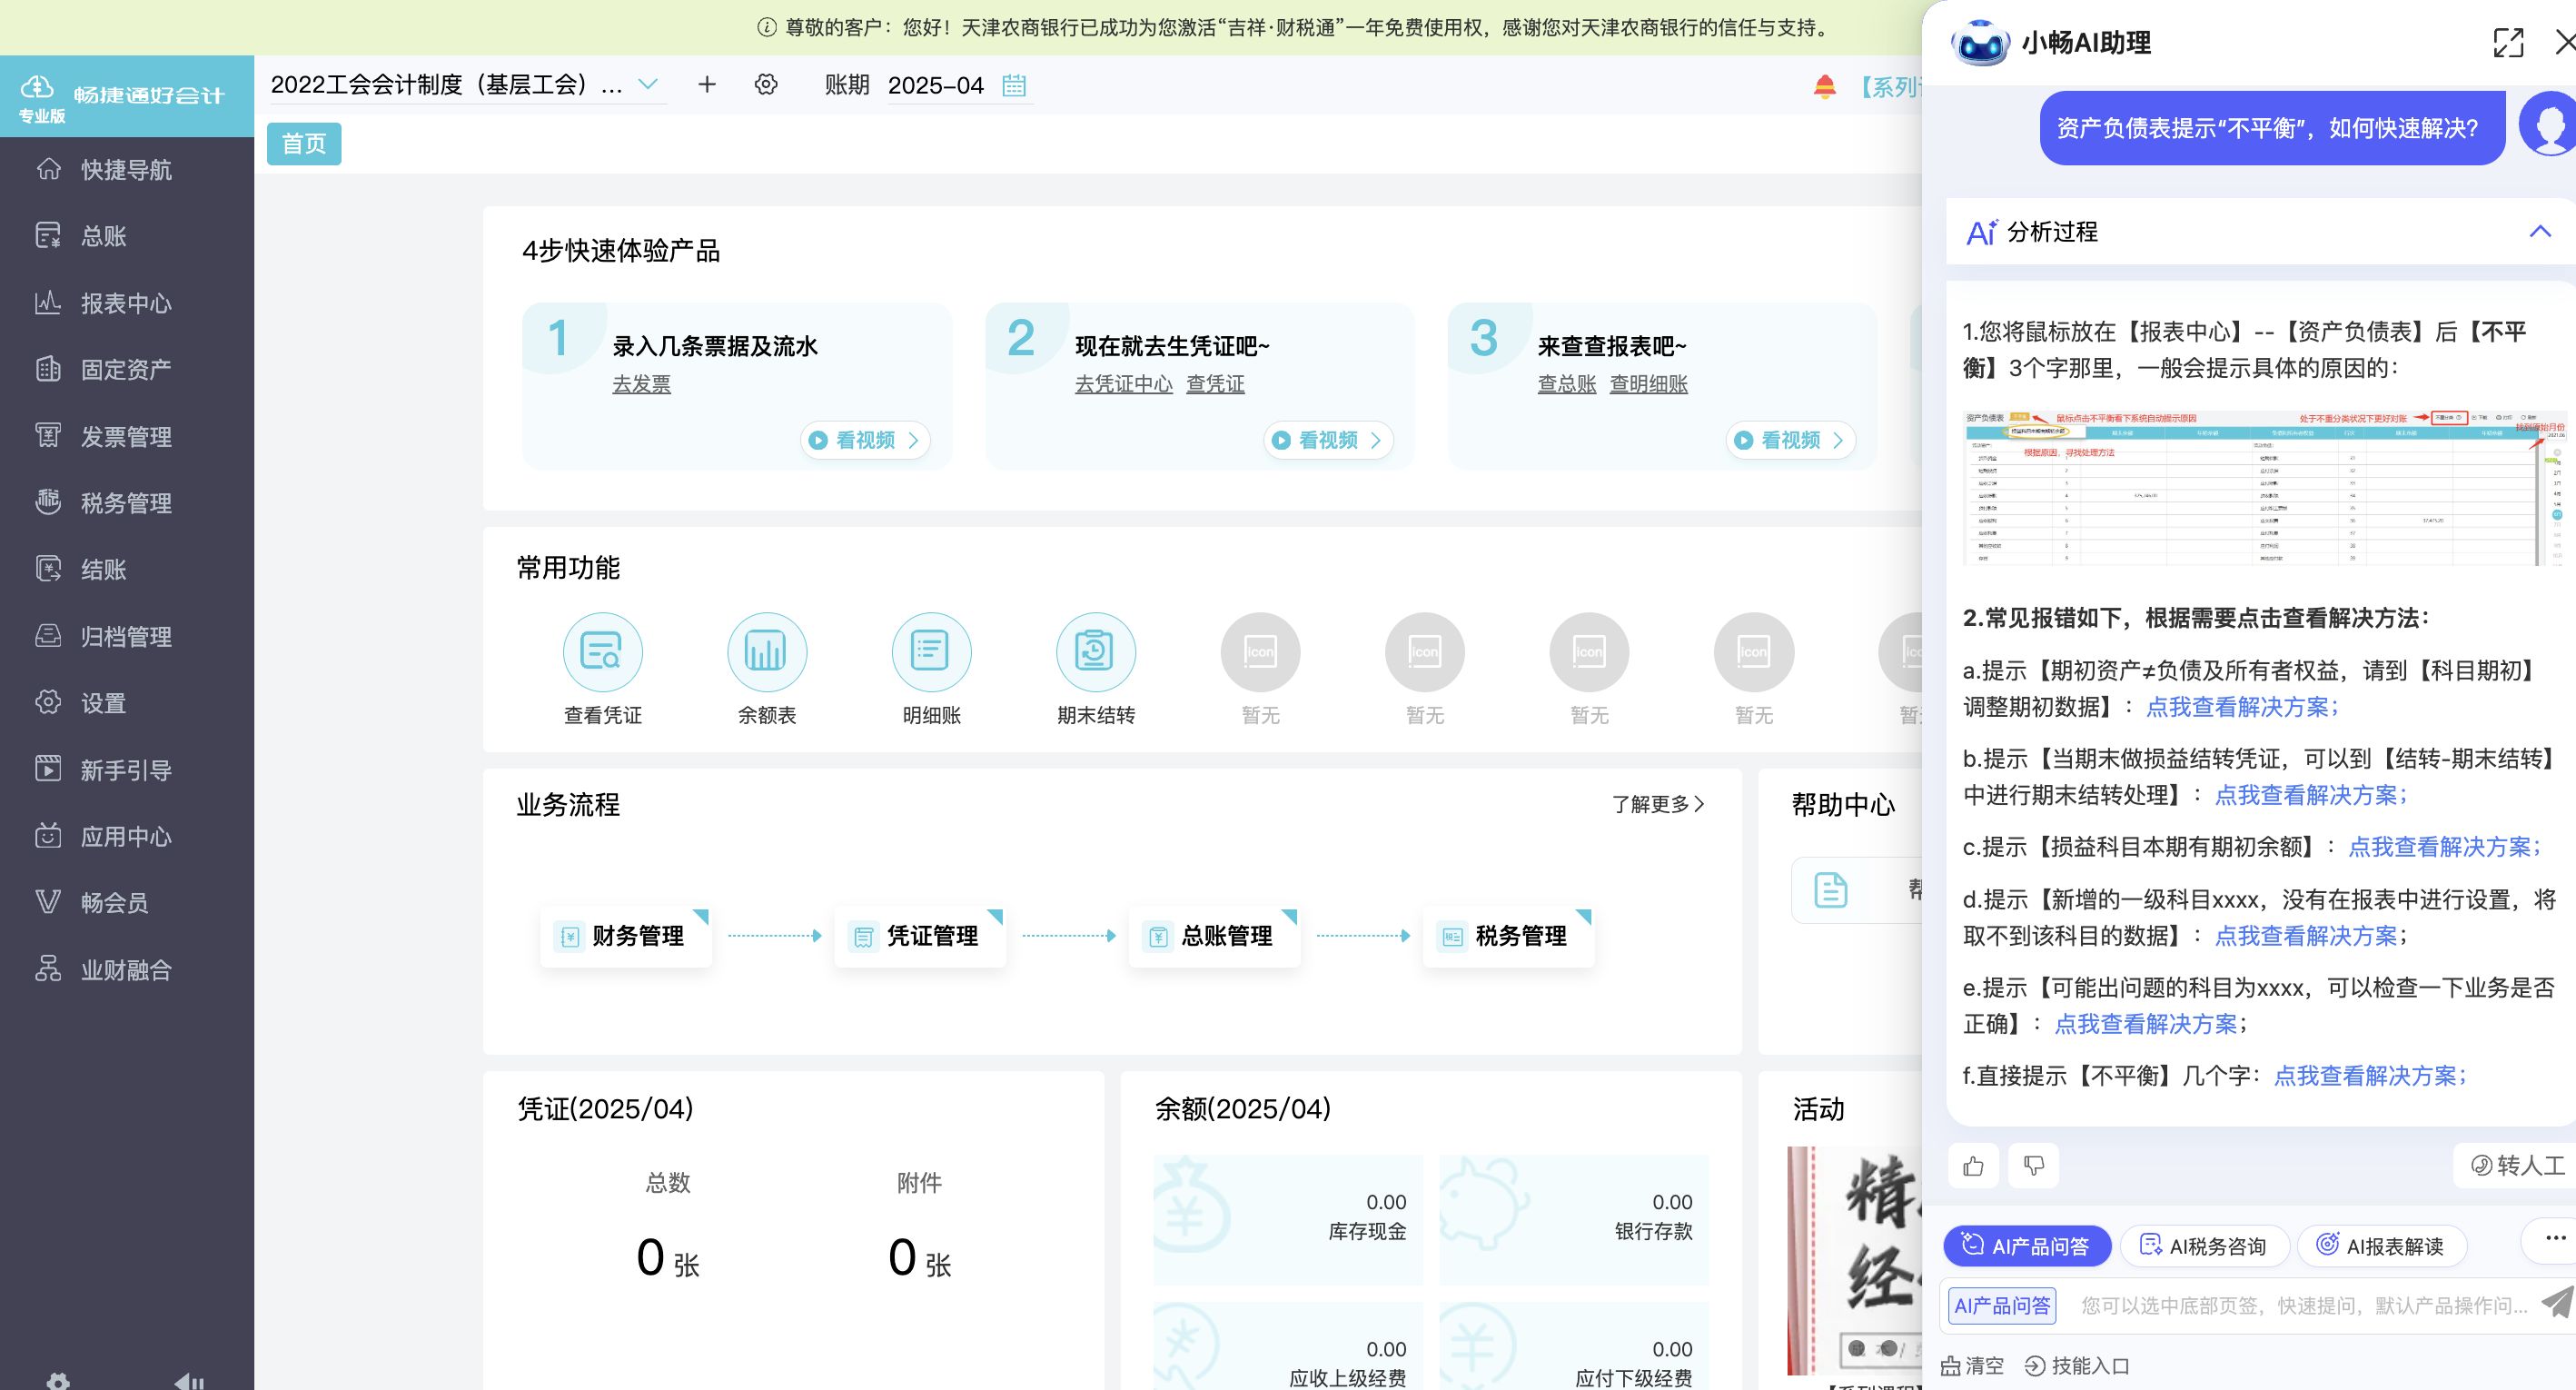Collapse the 分析过程 section
This screenshot has width=2576, height=1390.
pos(2540,232)
